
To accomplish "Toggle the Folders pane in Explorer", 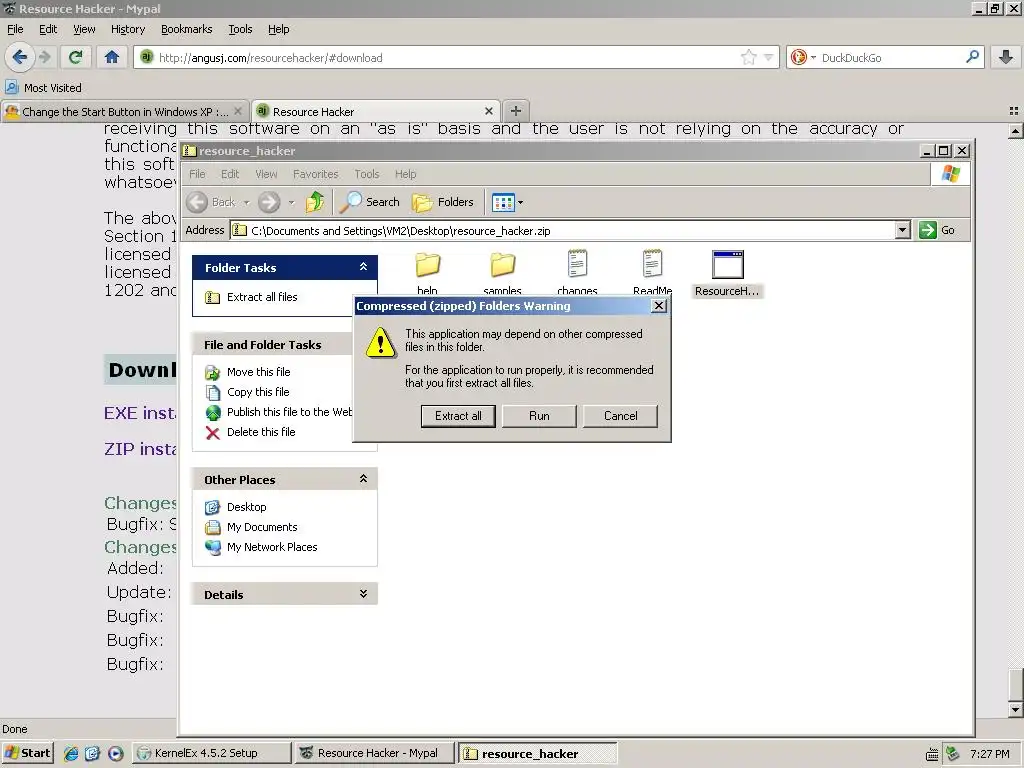I will pyautogui.click(x=443, y=202).
